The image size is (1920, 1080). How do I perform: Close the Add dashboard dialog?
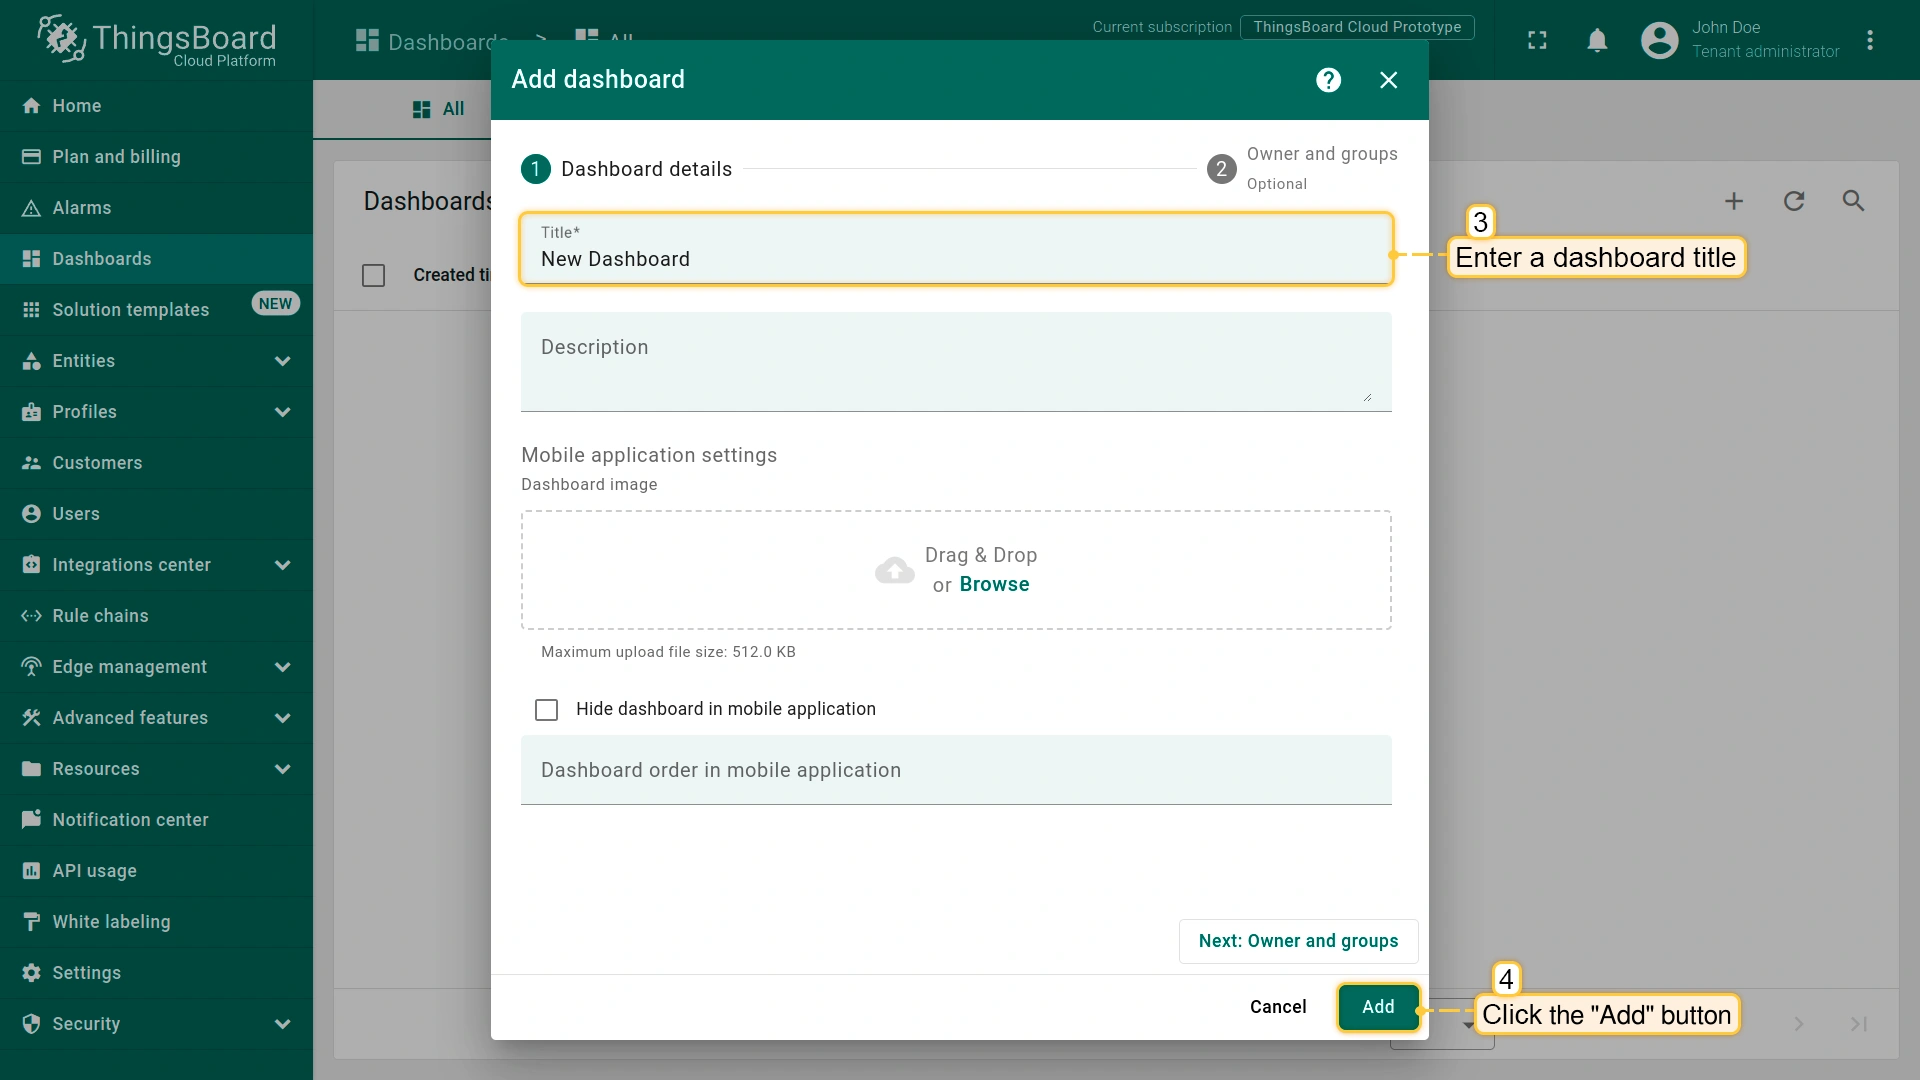pos(1388,80)
